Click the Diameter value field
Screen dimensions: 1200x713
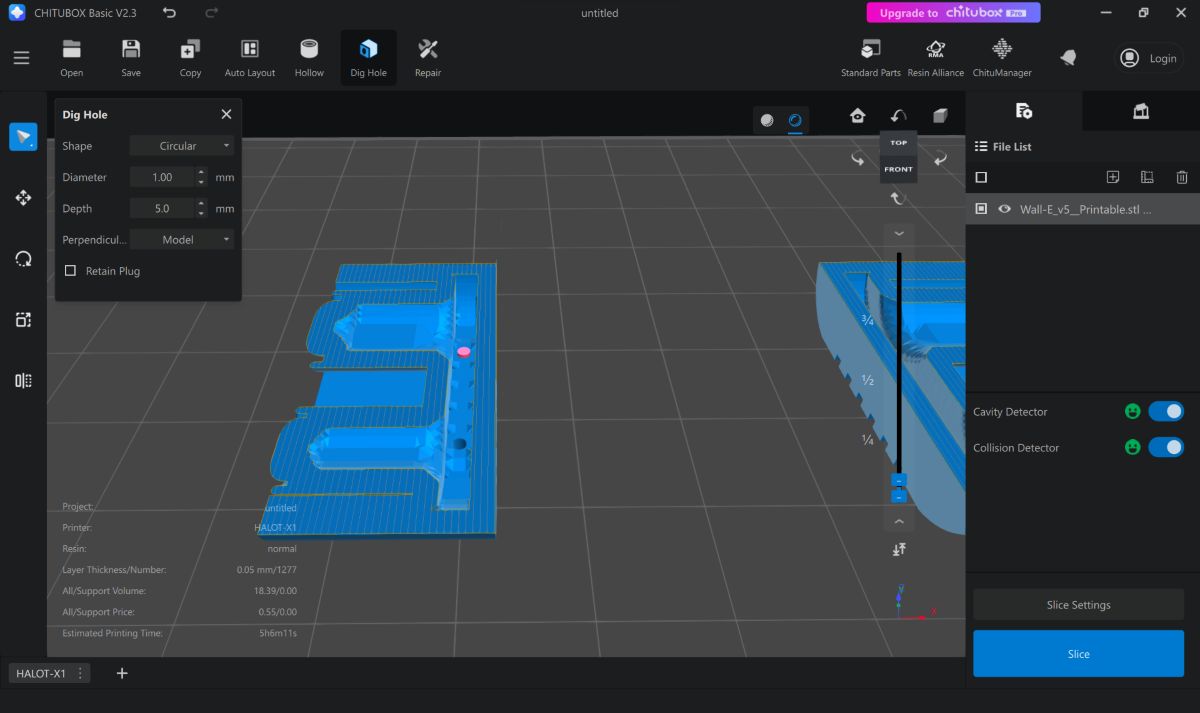163,177
